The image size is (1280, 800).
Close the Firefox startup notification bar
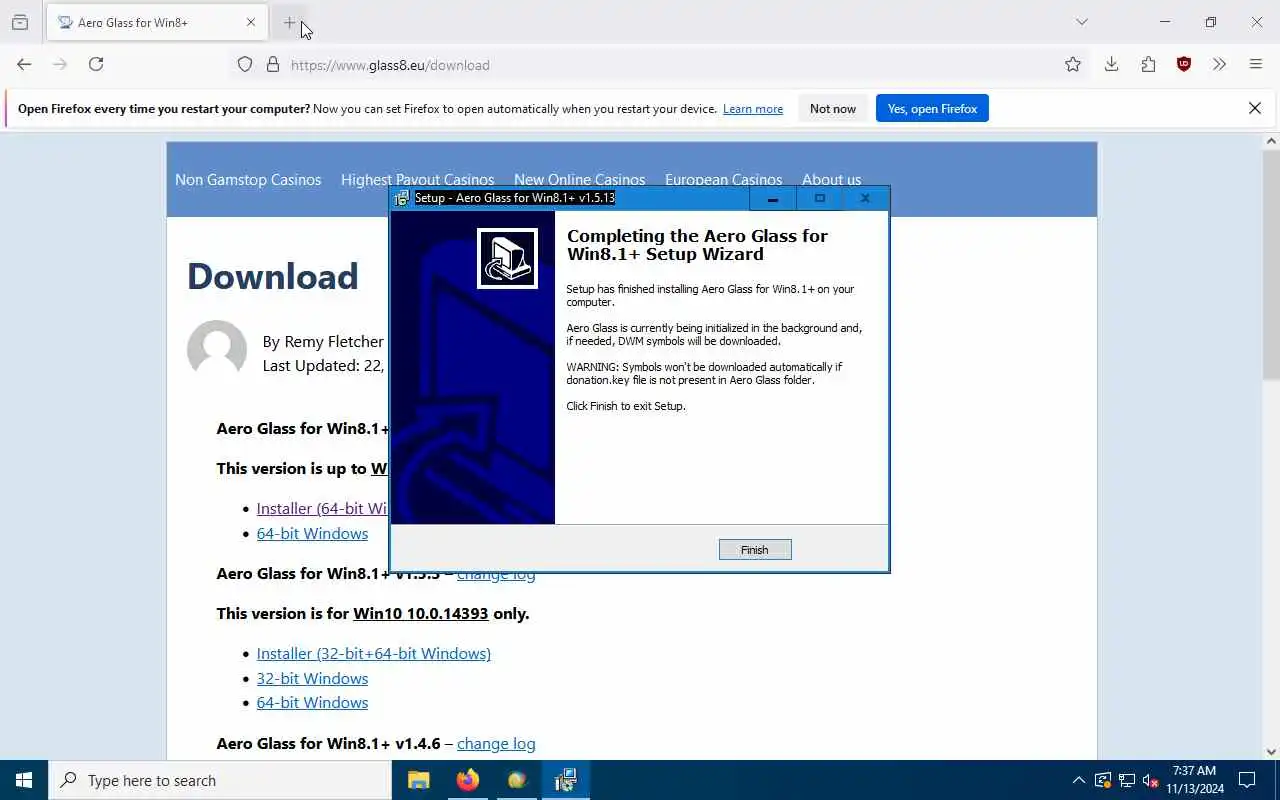coord(1255,108)
